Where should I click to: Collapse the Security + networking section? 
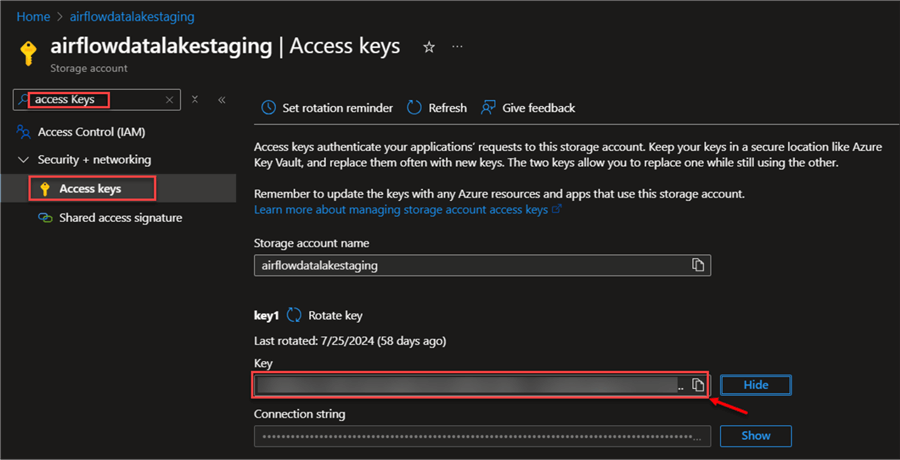point(24,160)
